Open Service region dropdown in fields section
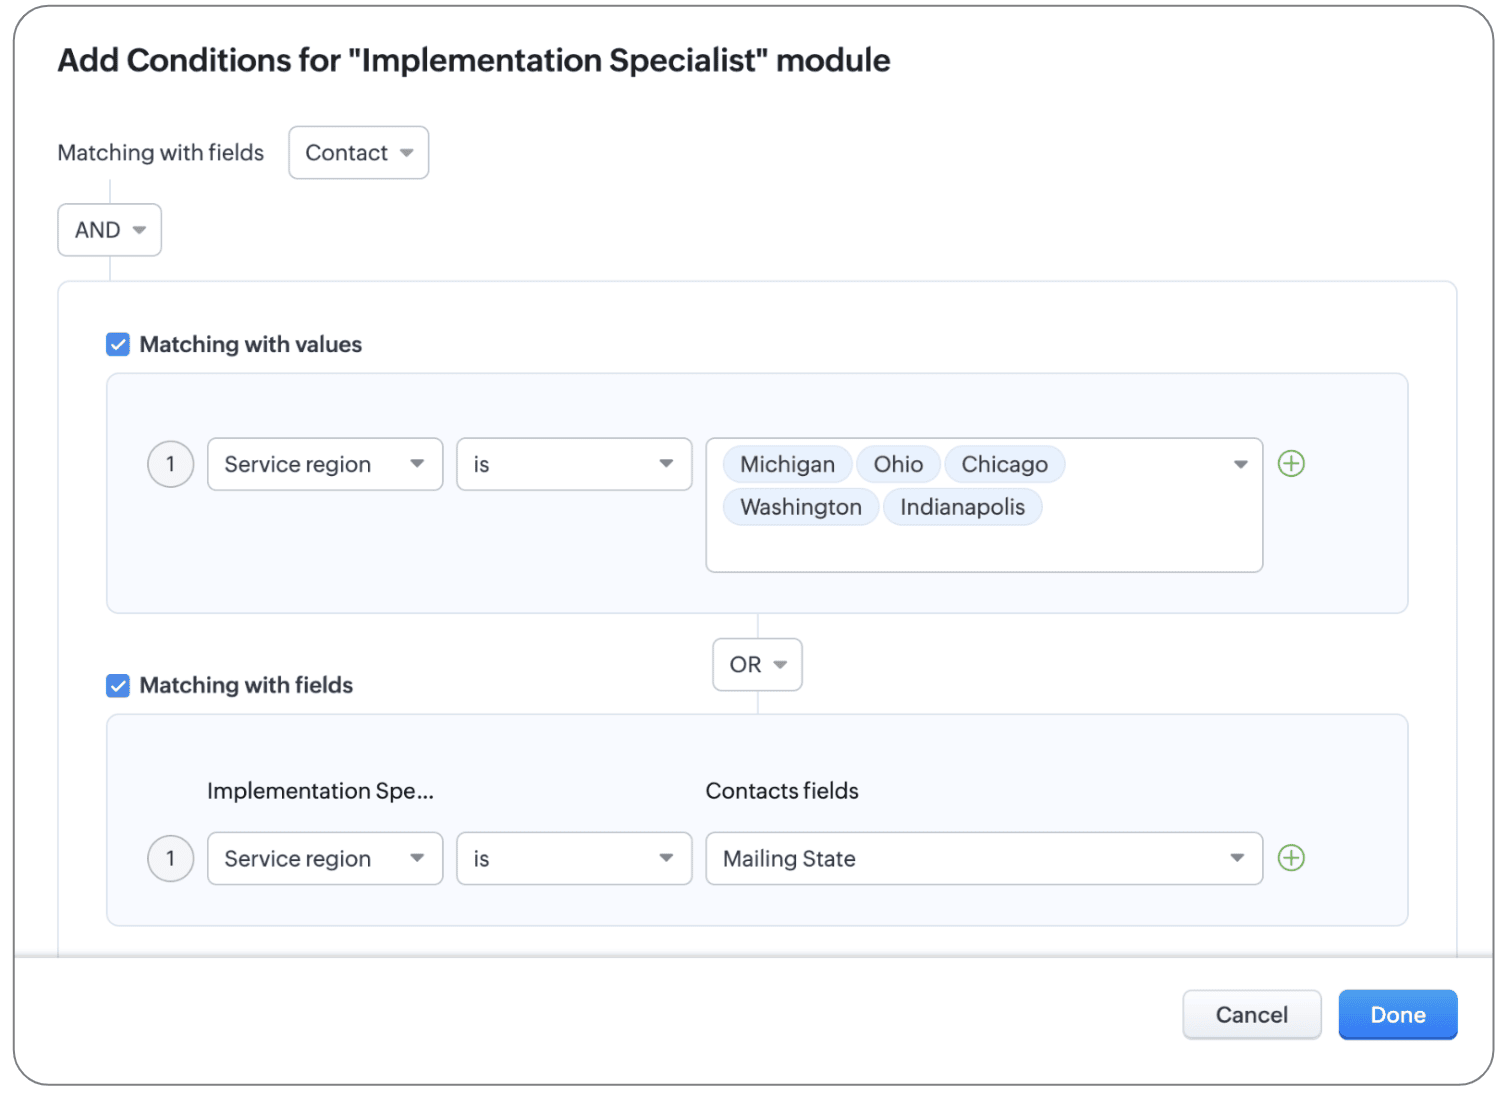Screen dimensions: 1500x1094 [x=324, y=859]
